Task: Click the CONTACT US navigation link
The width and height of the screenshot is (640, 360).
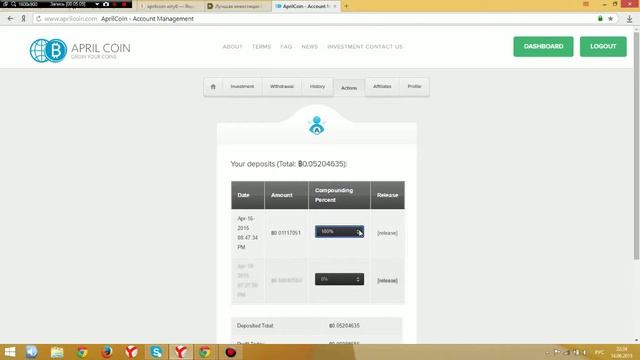Action: (384, 47)
